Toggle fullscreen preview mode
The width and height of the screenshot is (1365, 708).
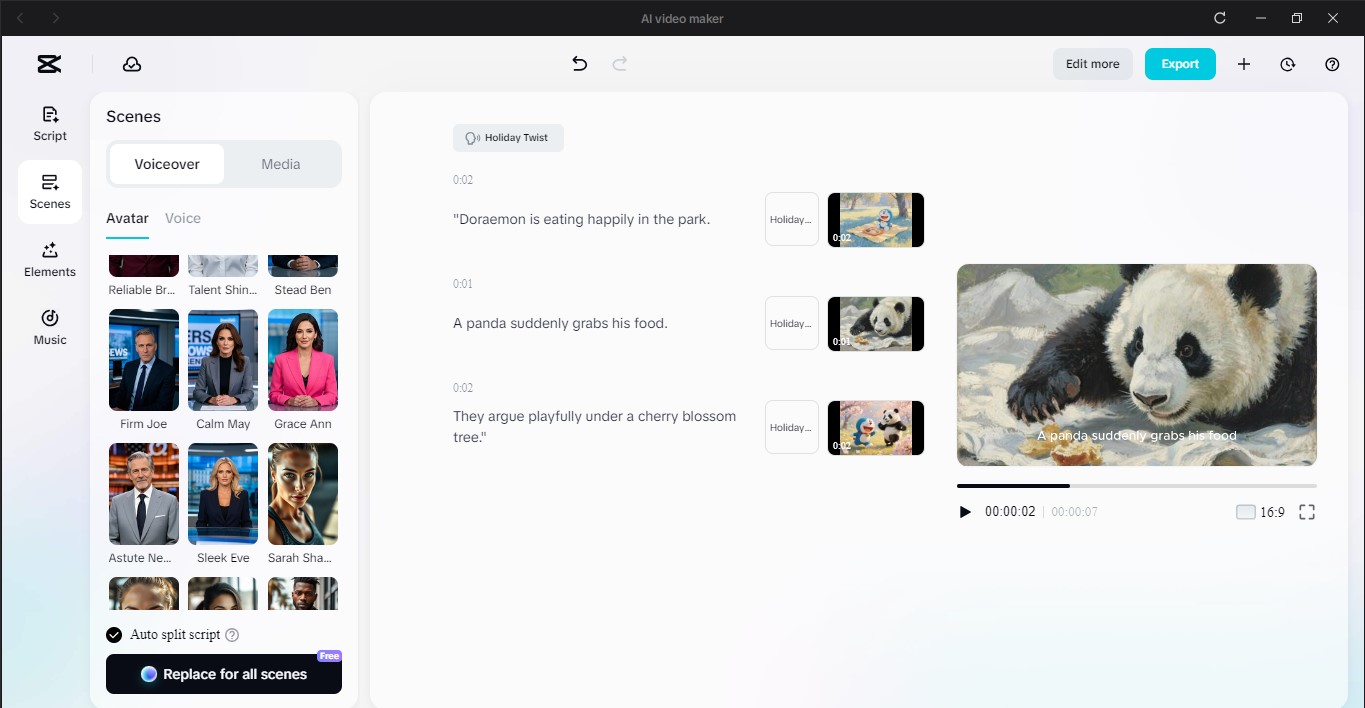click(x=1307, y=511)
